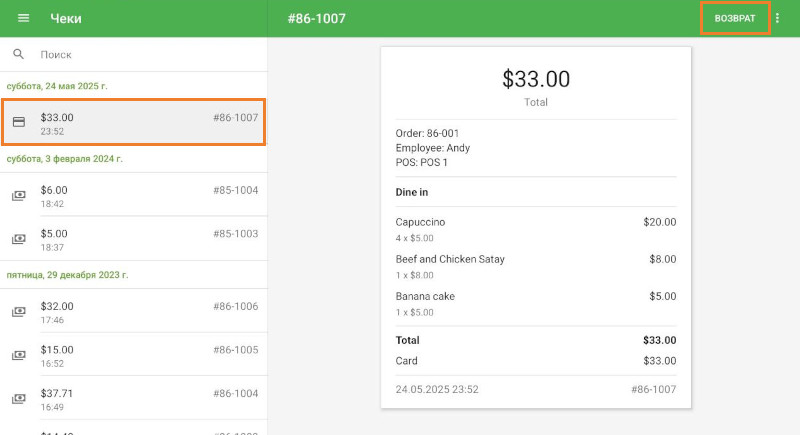Select receipt number #85-1004
Viewport: 800px width, 435px height.
click(235, 190)
